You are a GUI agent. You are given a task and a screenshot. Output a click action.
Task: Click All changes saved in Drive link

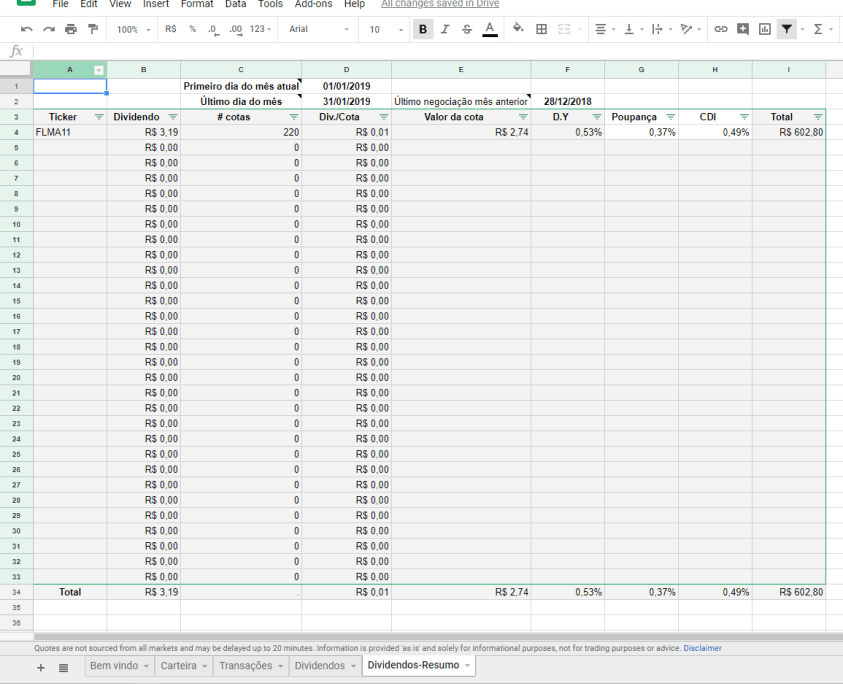pos(440,4)
